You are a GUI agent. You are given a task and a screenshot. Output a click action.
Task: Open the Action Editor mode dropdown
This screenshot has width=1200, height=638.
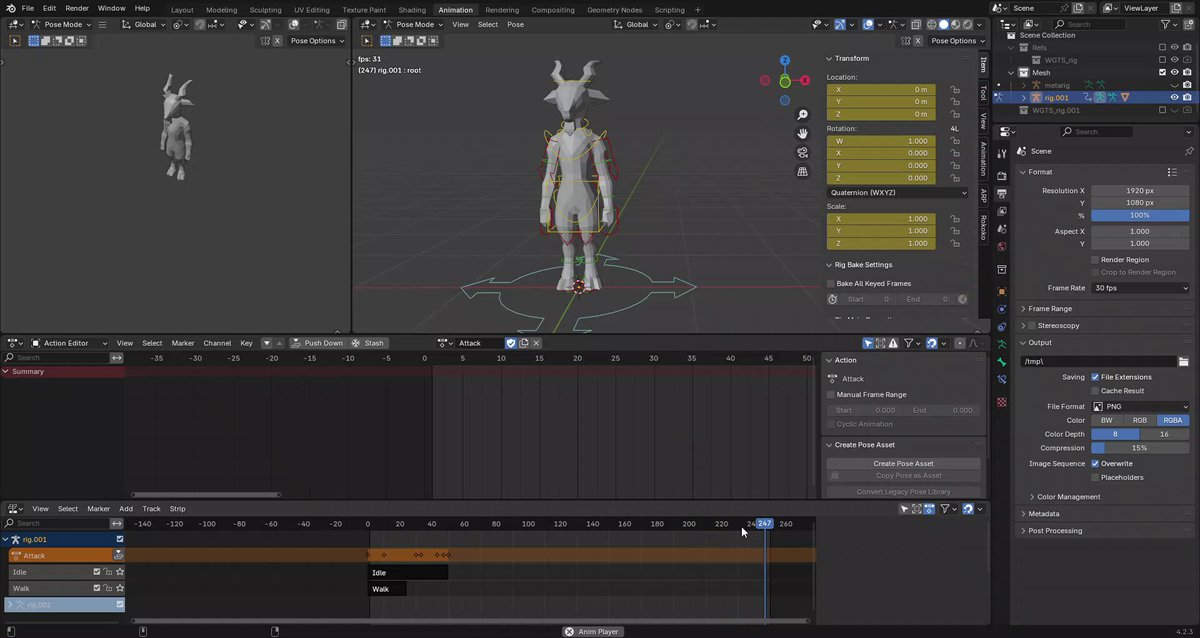click(70, 343)
